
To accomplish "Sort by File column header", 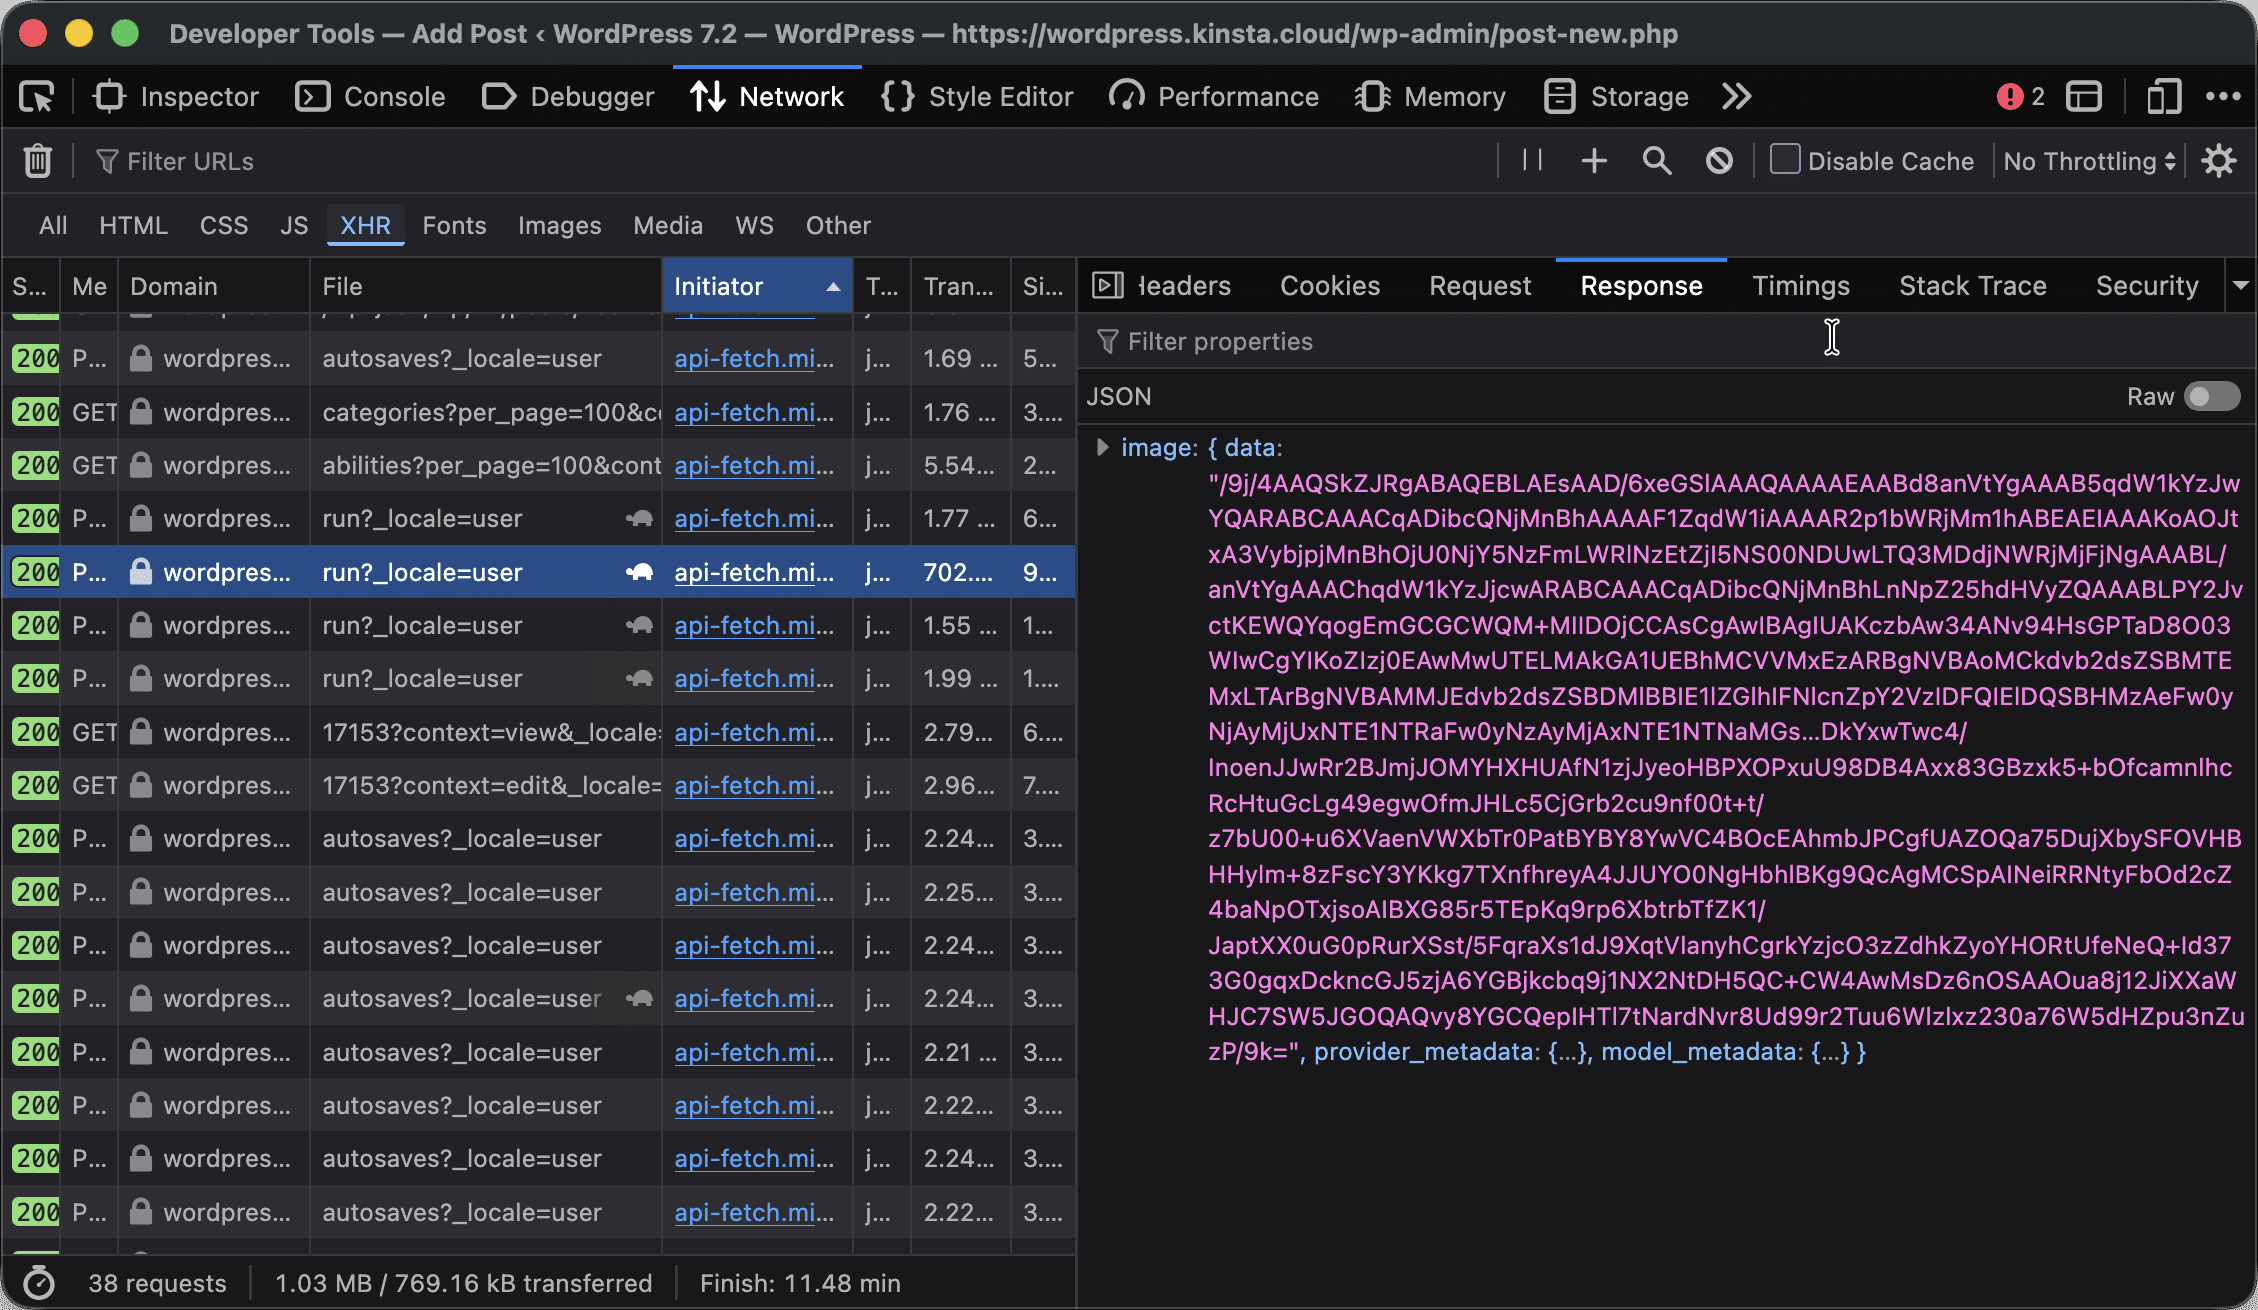I will tap(485, 286).
